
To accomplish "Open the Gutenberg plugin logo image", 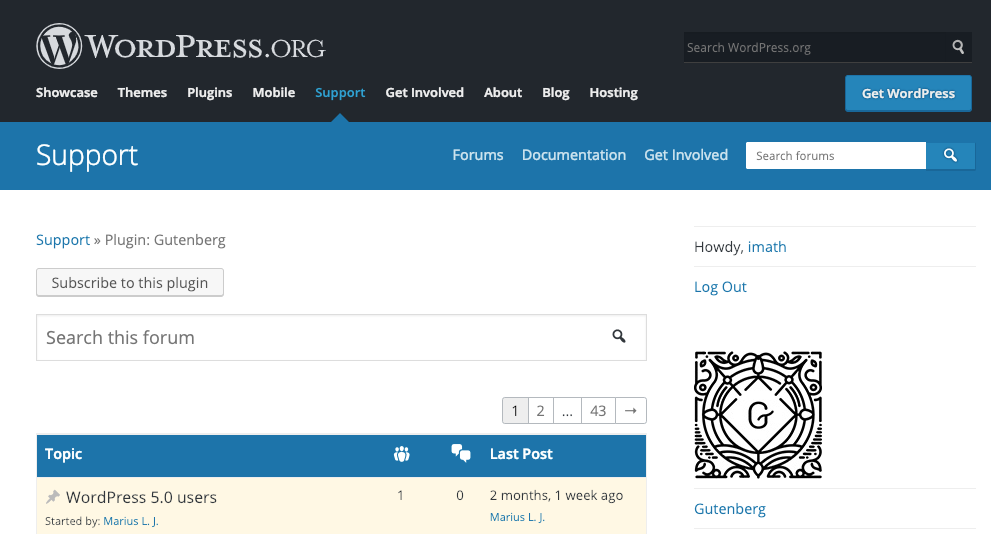I will [x=758, y=415].
